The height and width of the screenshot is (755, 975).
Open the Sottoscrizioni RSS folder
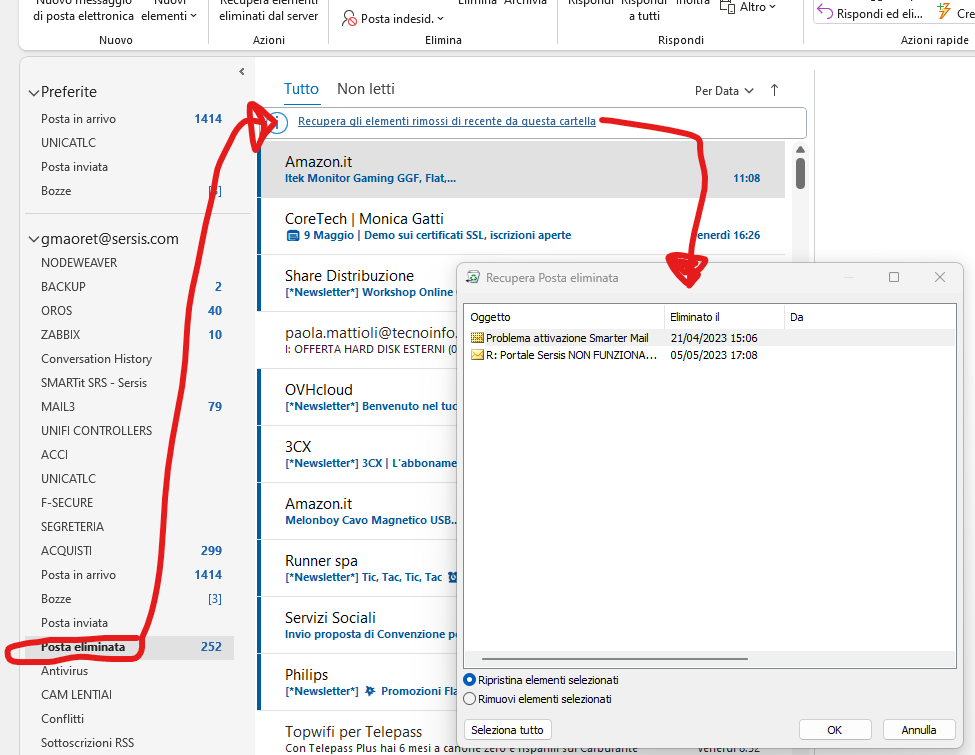(130, 743)
